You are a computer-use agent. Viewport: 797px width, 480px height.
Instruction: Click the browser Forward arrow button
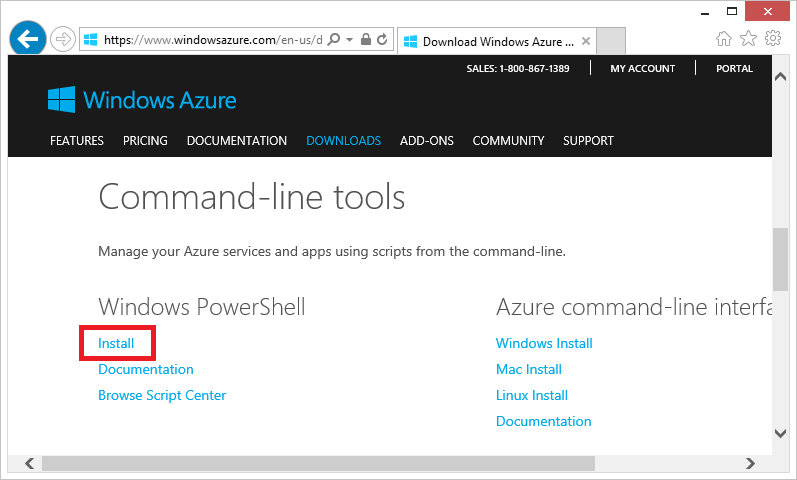(x=63, y=39)
